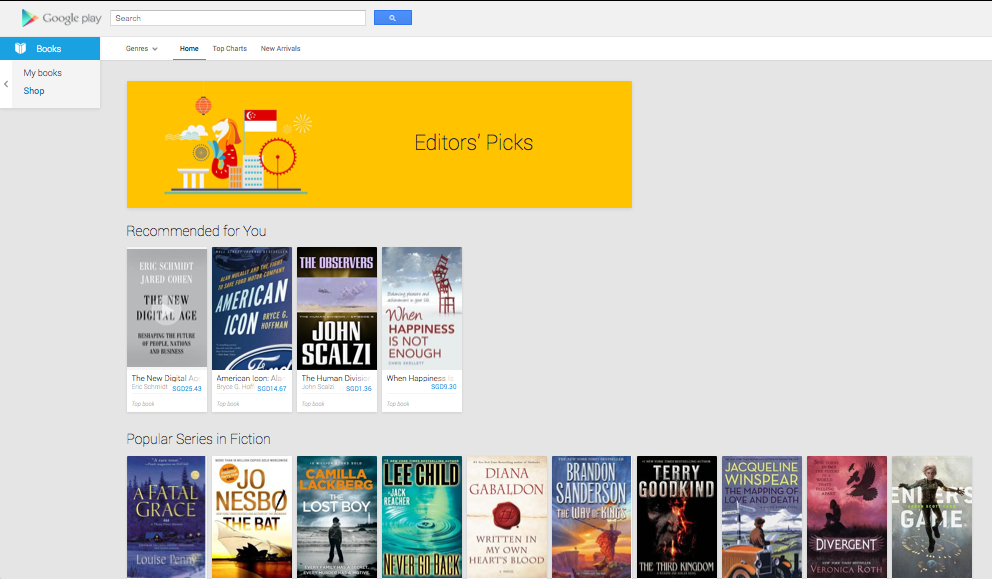Open the Editors' Picks banner
The height and width of the screenshot is (579, 992).
(x=379, y=144)
